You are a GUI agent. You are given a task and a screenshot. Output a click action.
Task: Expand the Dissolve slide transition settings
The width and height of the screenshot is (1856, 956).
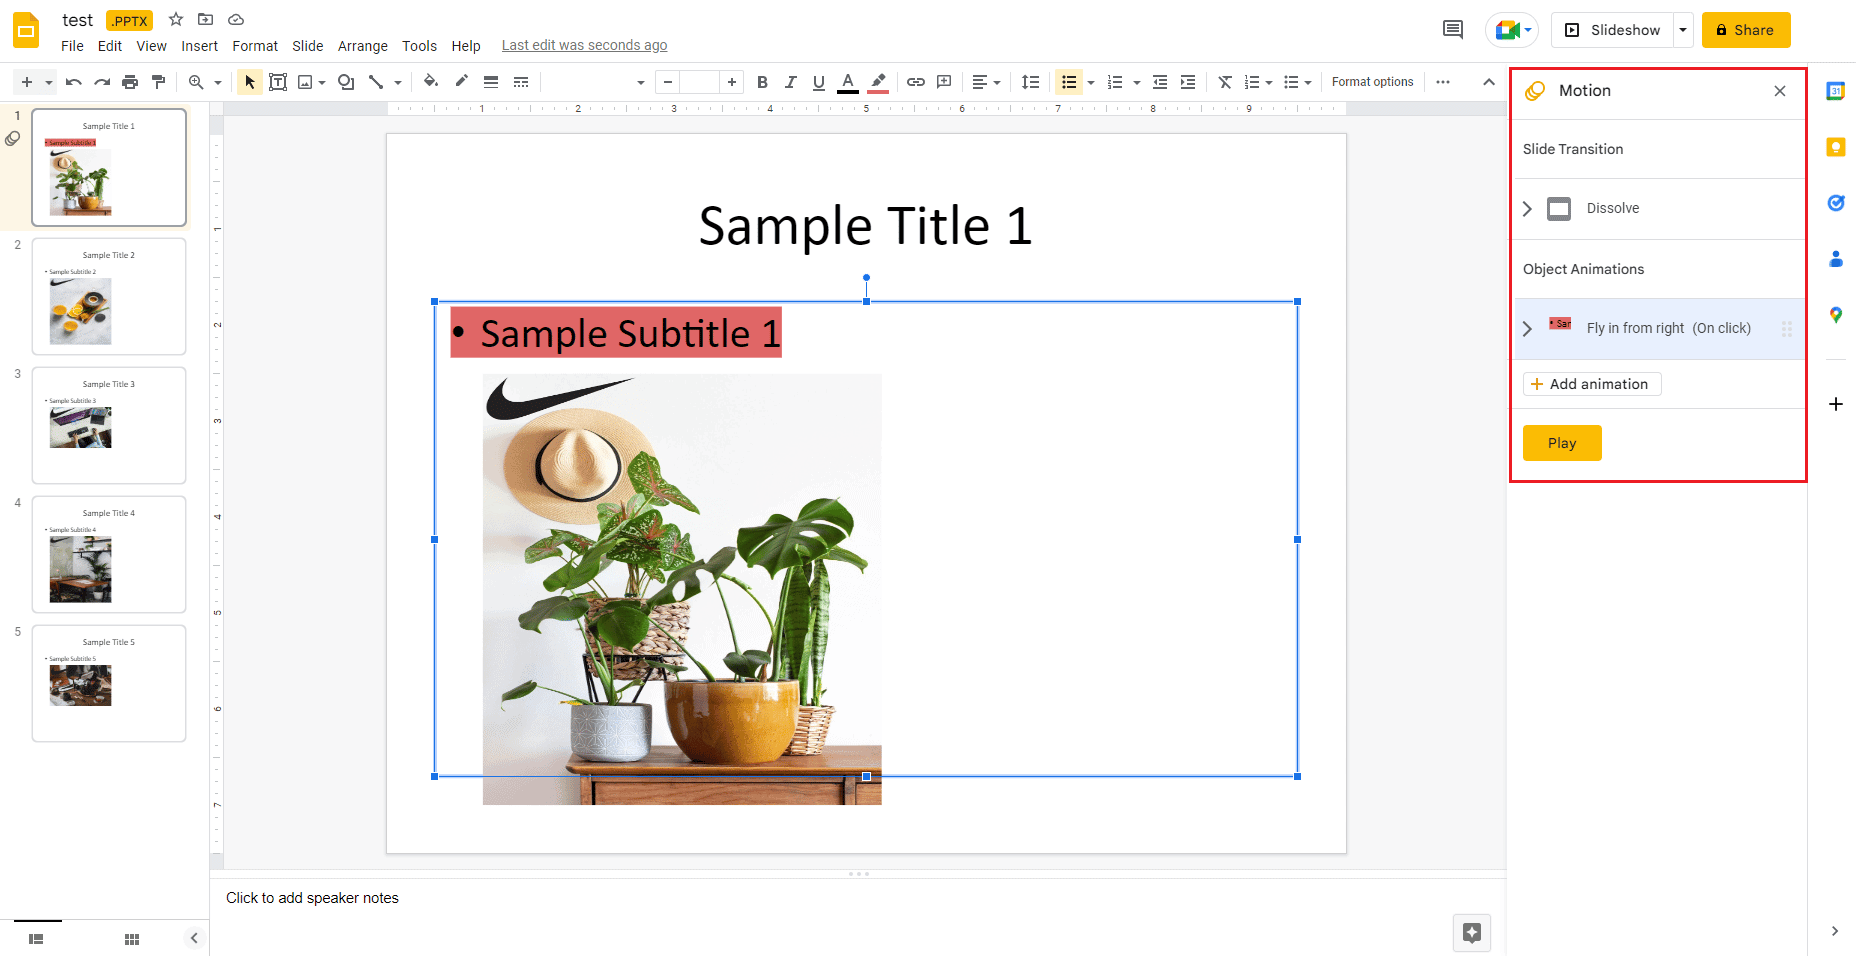tap(1527, 208)
